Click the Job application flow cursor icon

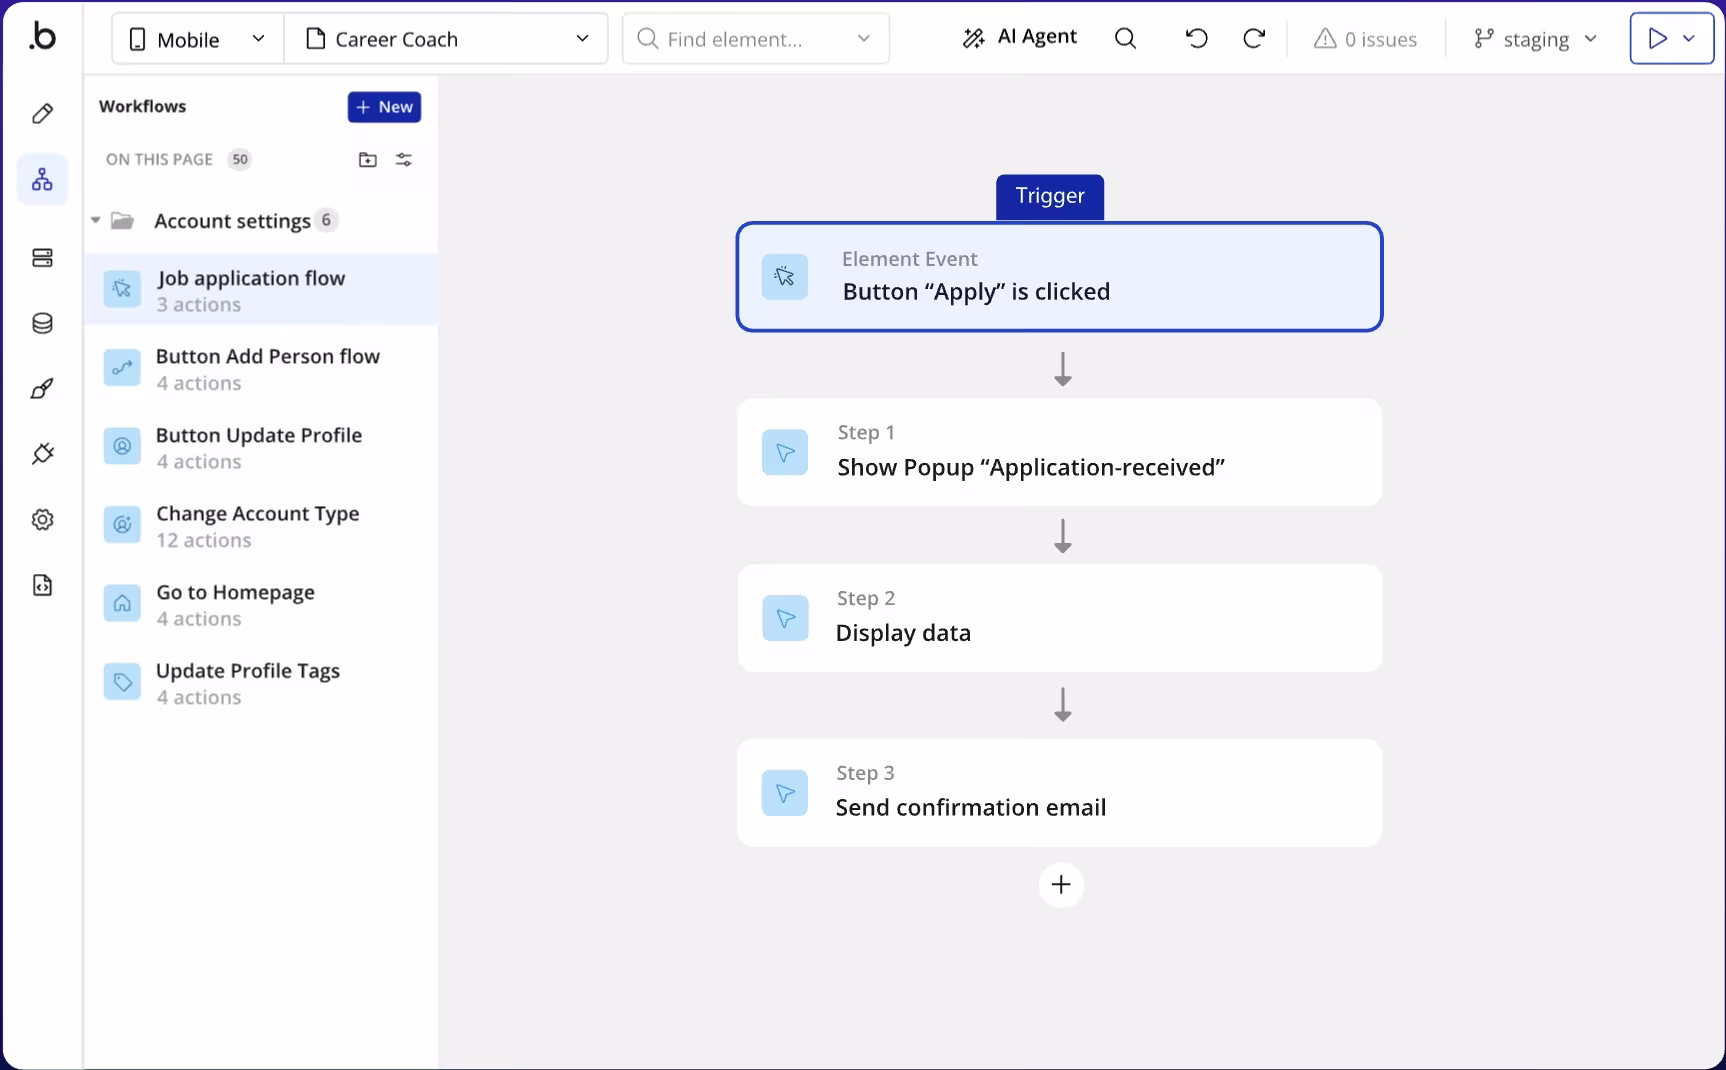click(122, 289)
